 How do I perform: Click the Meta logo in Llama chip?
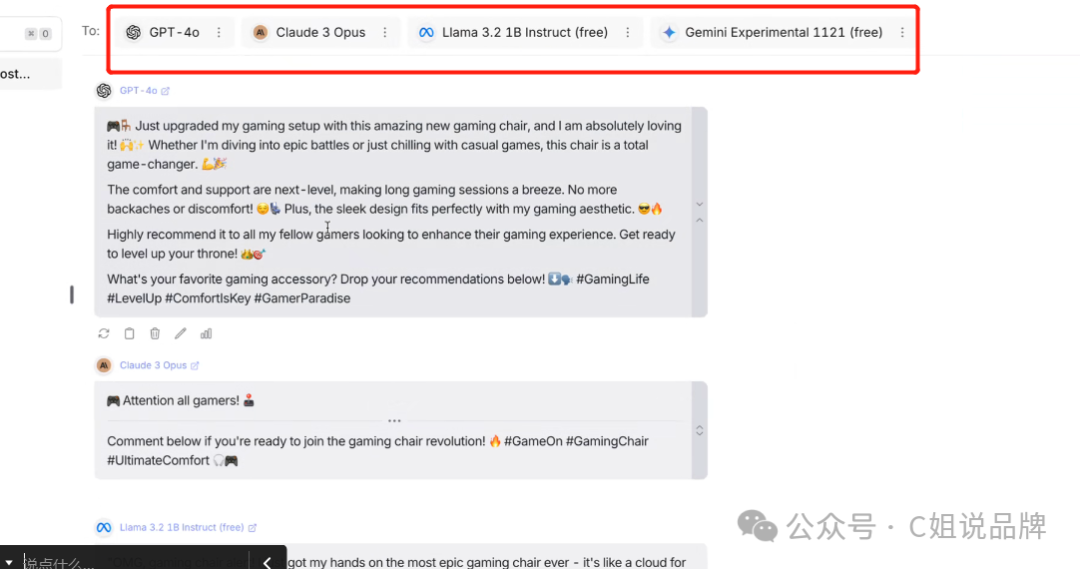(x=426, y=32)
